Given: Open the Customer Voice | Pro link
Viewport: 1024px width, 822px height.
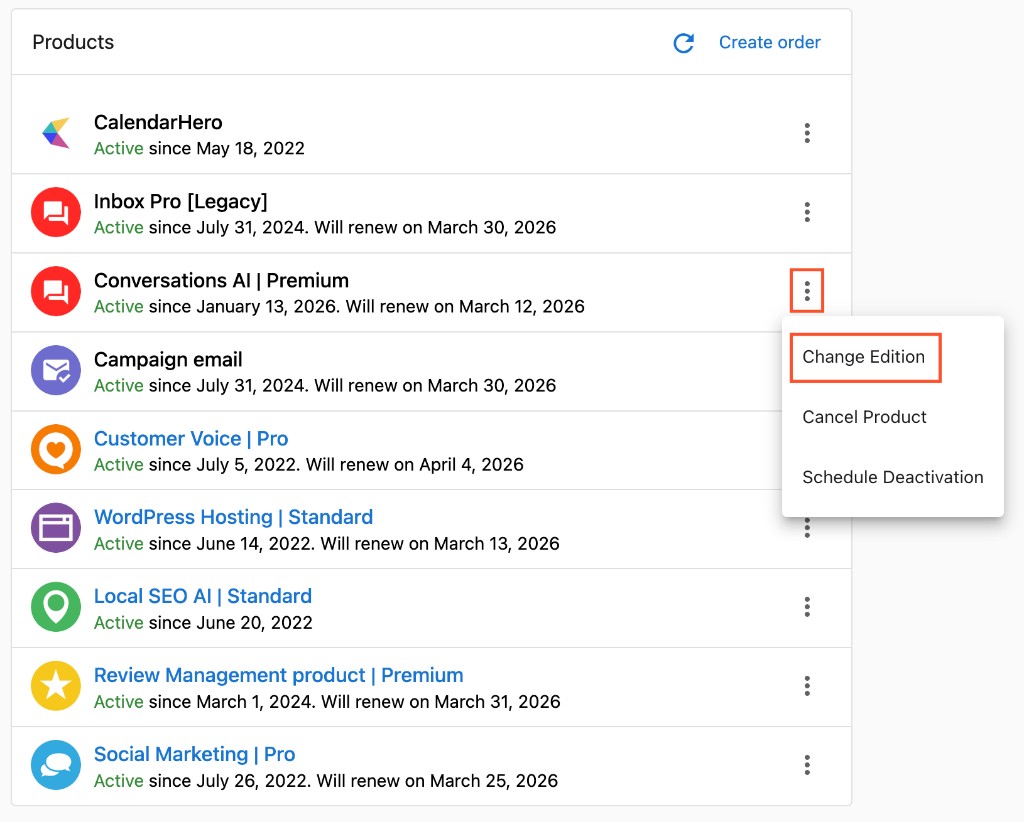Looking at the screenshot, I should click(191, 439).
